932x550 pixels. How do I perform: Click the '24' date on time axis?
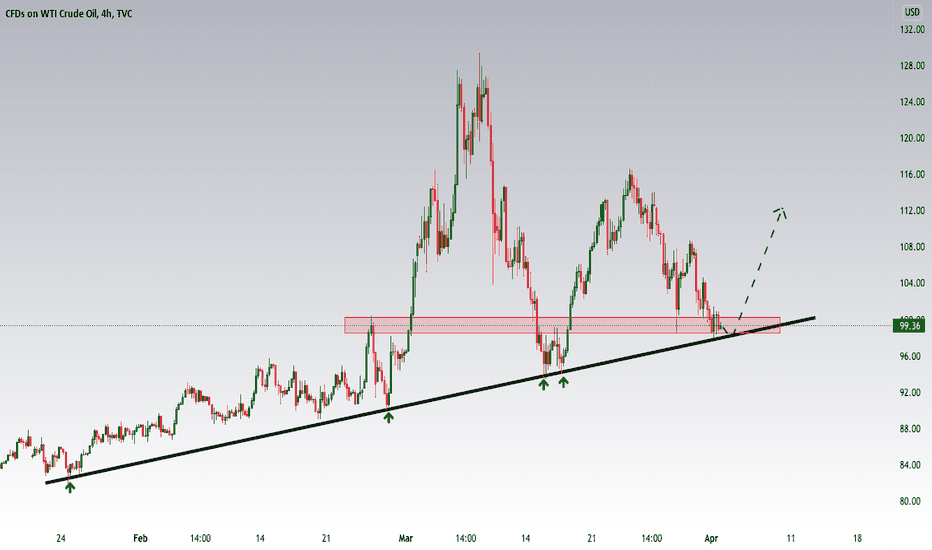click(61, 538)
